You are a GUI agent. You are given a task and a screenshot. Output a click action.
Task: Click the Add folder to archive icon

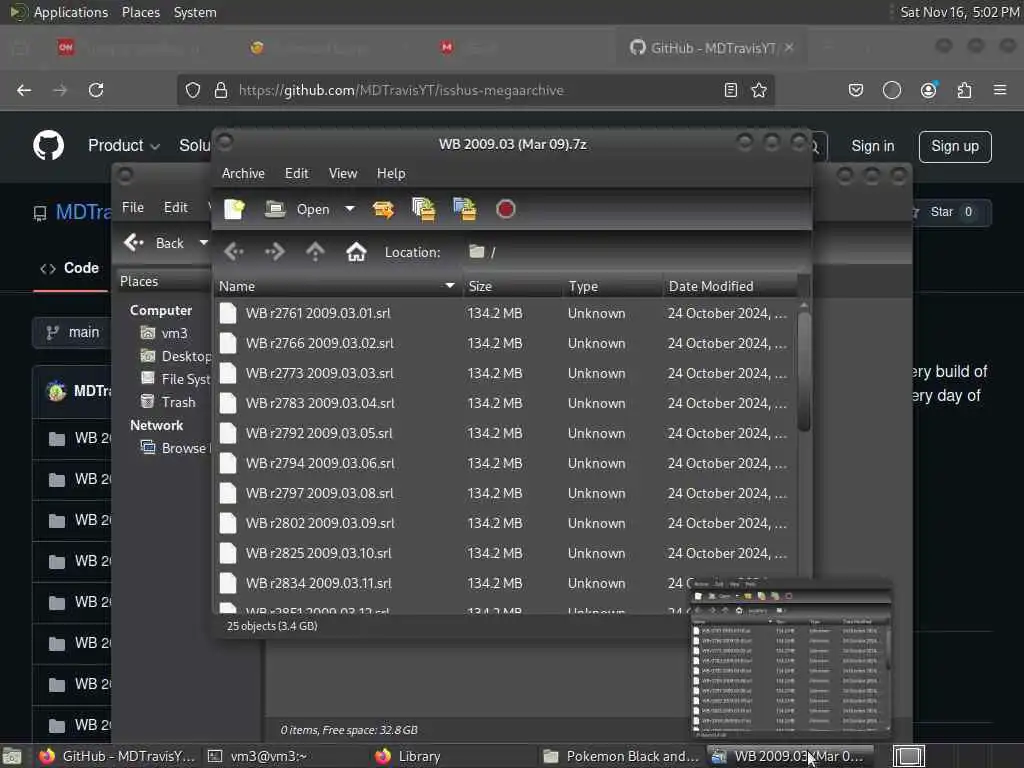pos(465,209)
